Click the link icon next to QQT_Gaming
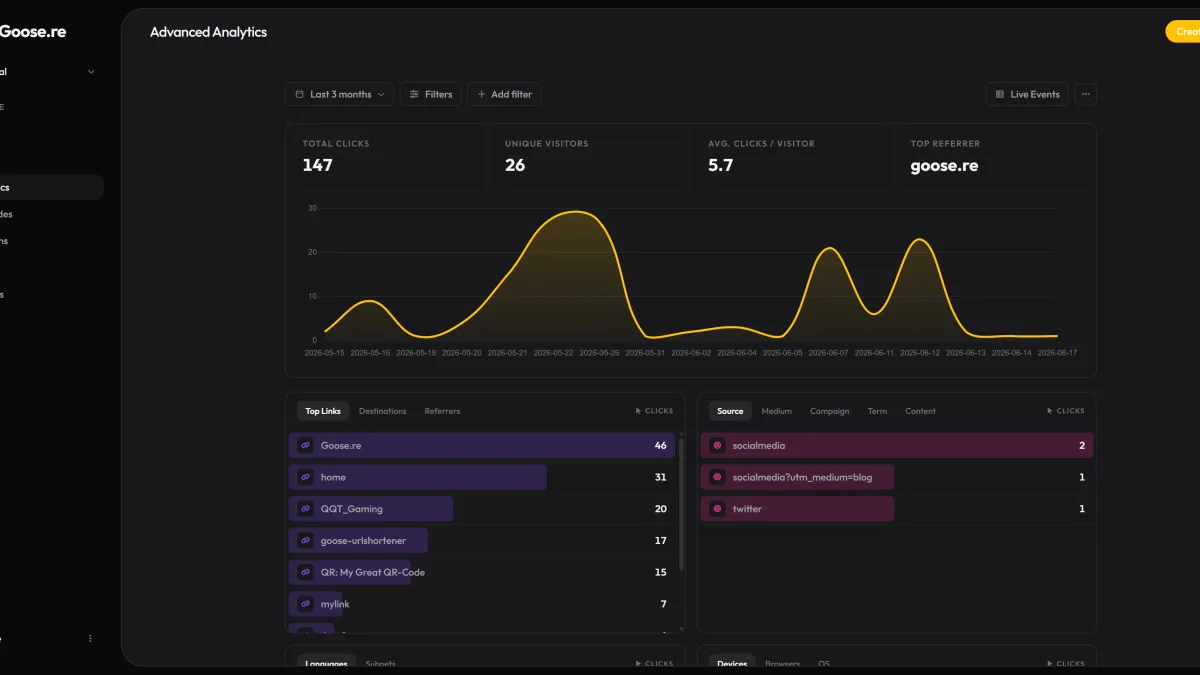 306,509
